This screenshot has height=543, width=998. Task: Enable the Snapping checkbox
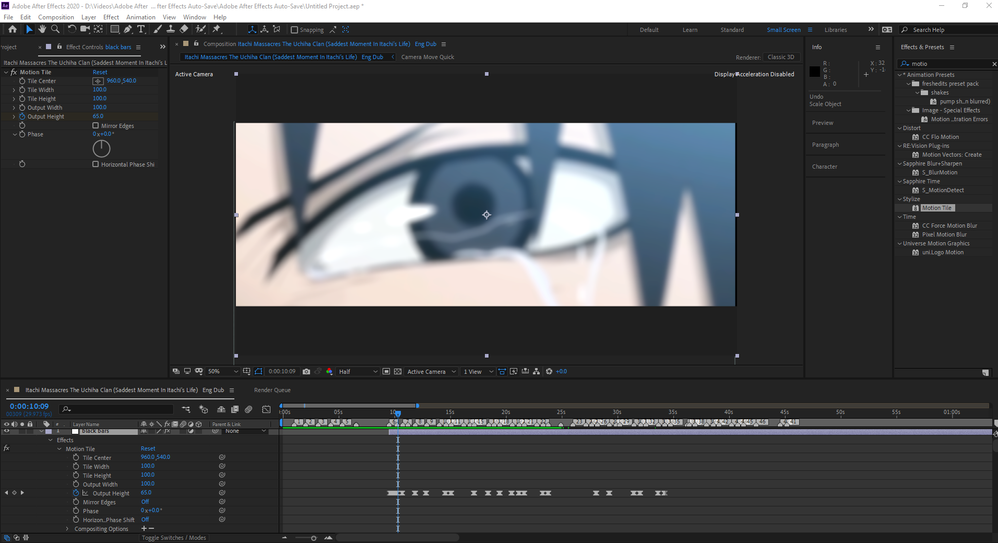tap(294, 30)
